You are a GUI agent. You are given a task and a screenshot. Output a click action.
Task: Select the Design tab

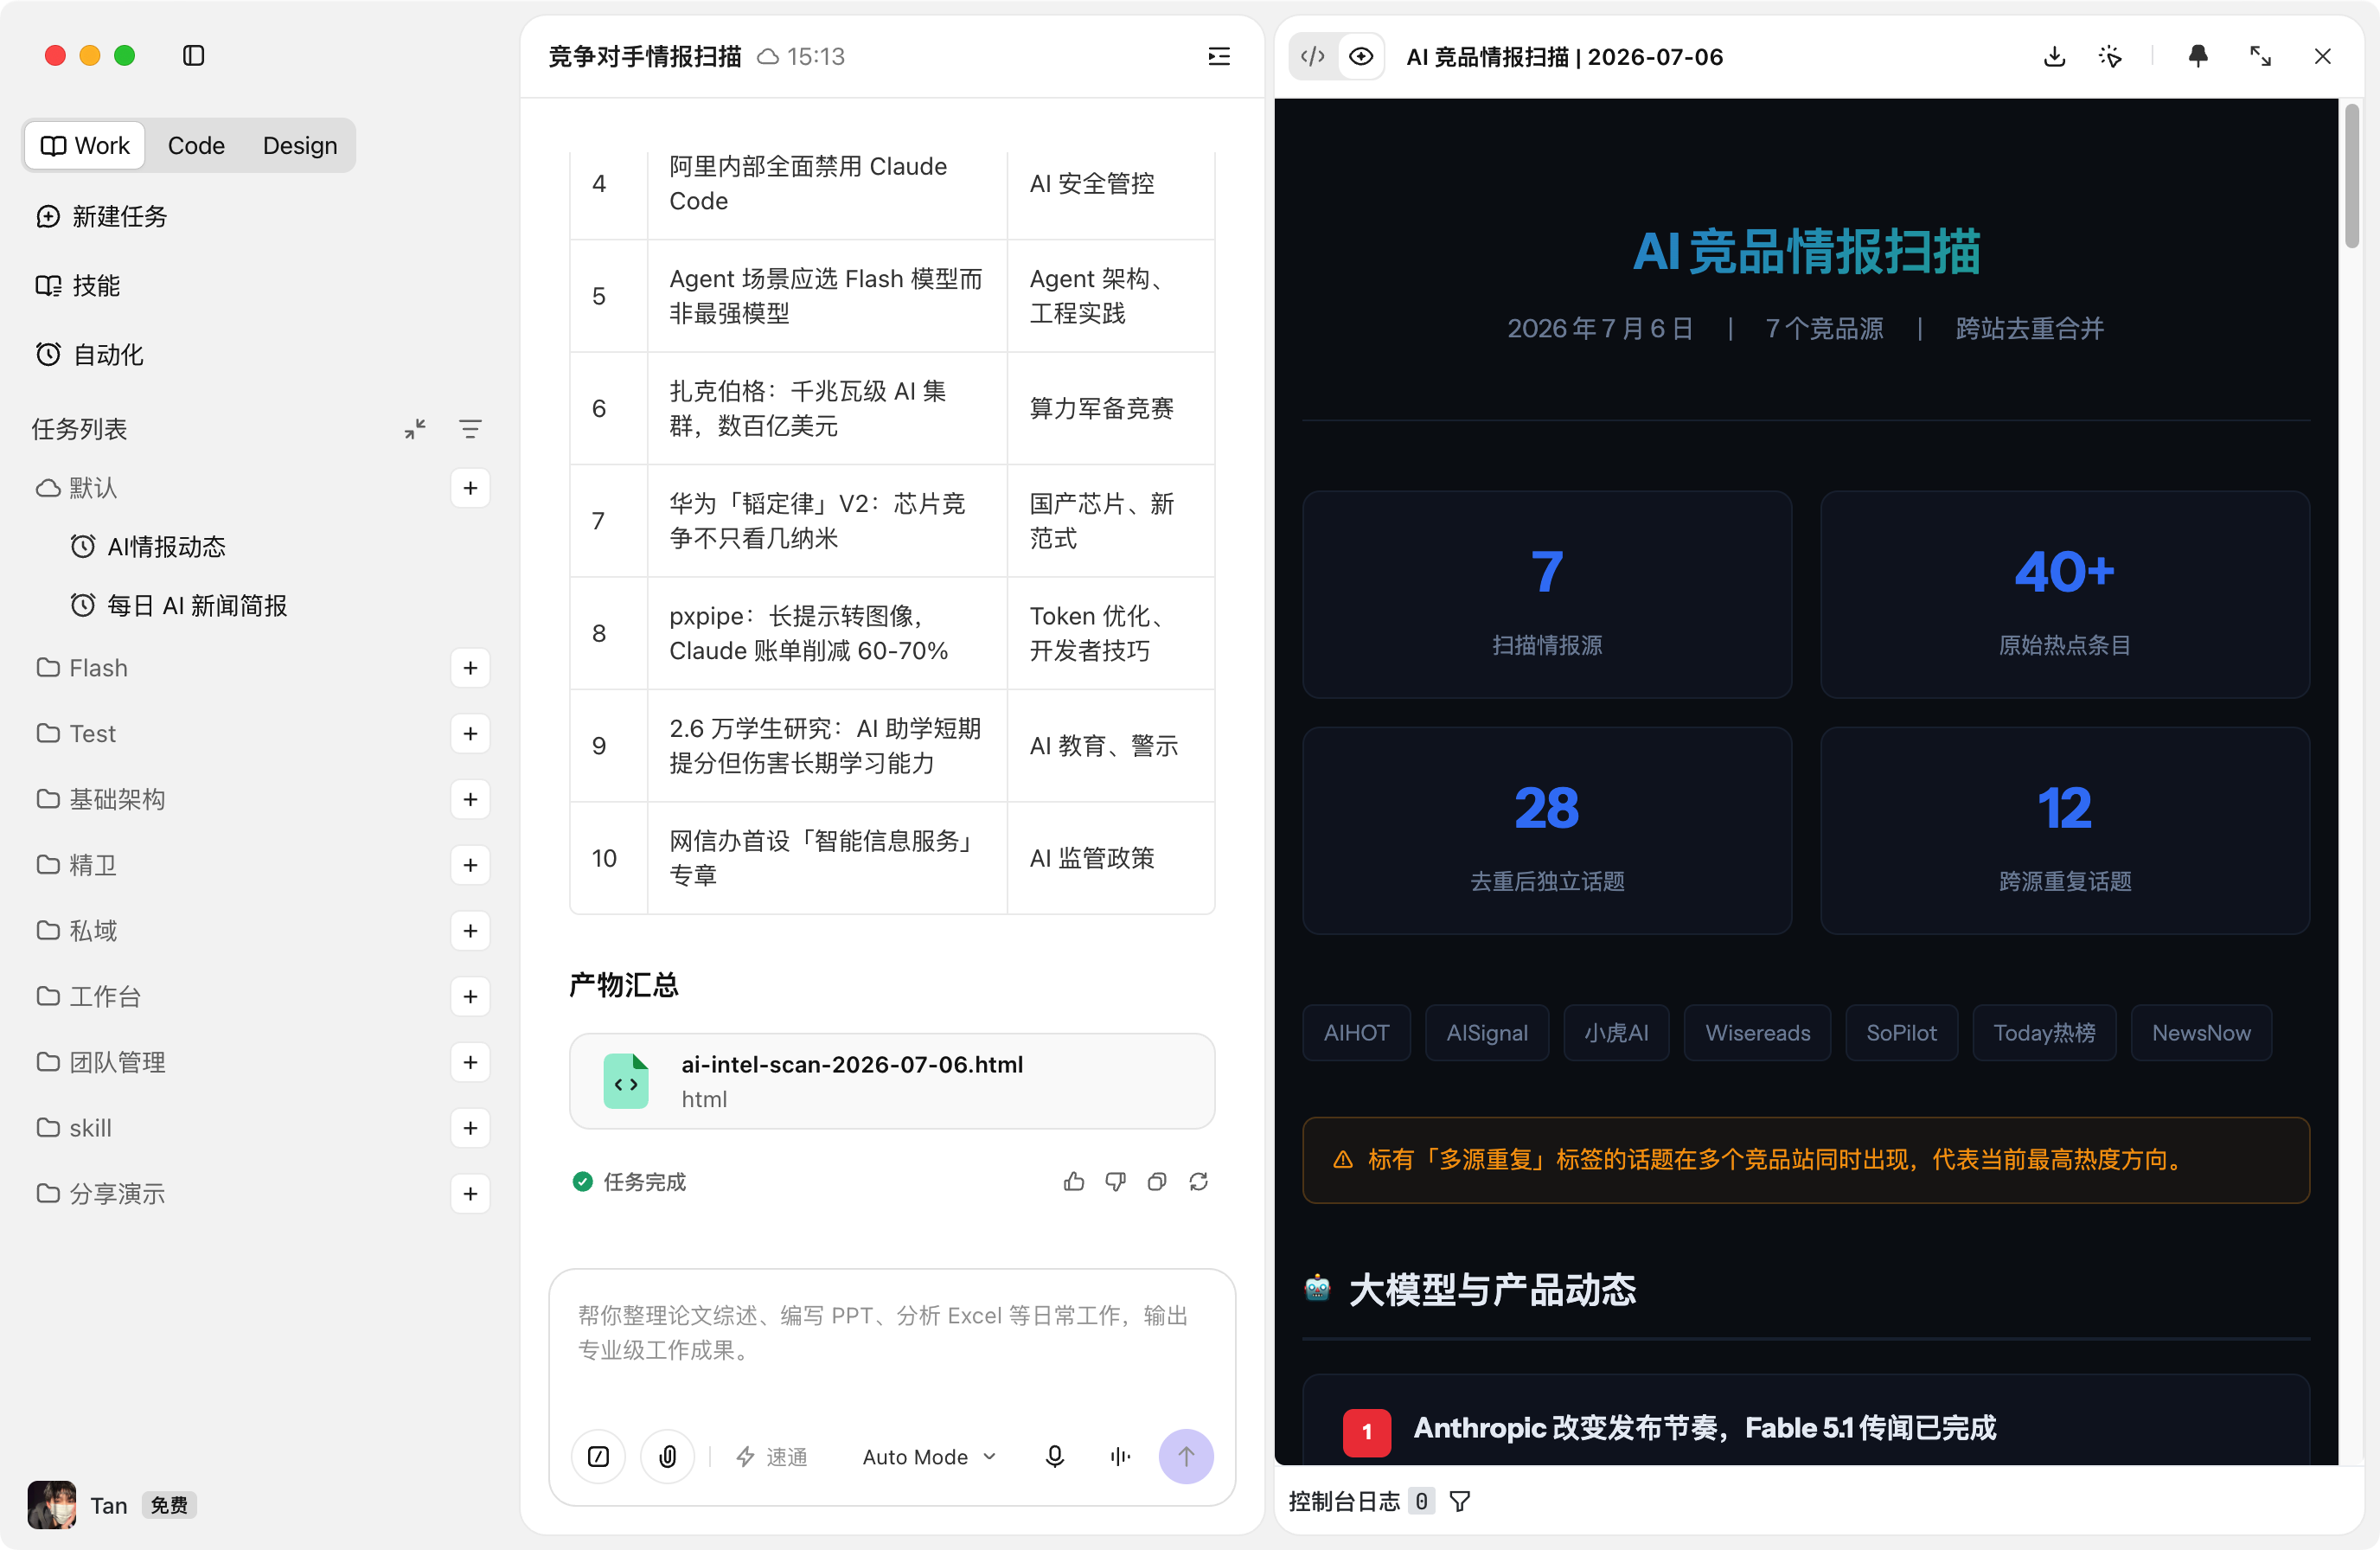pyautogui.click(x=300, y=146)
